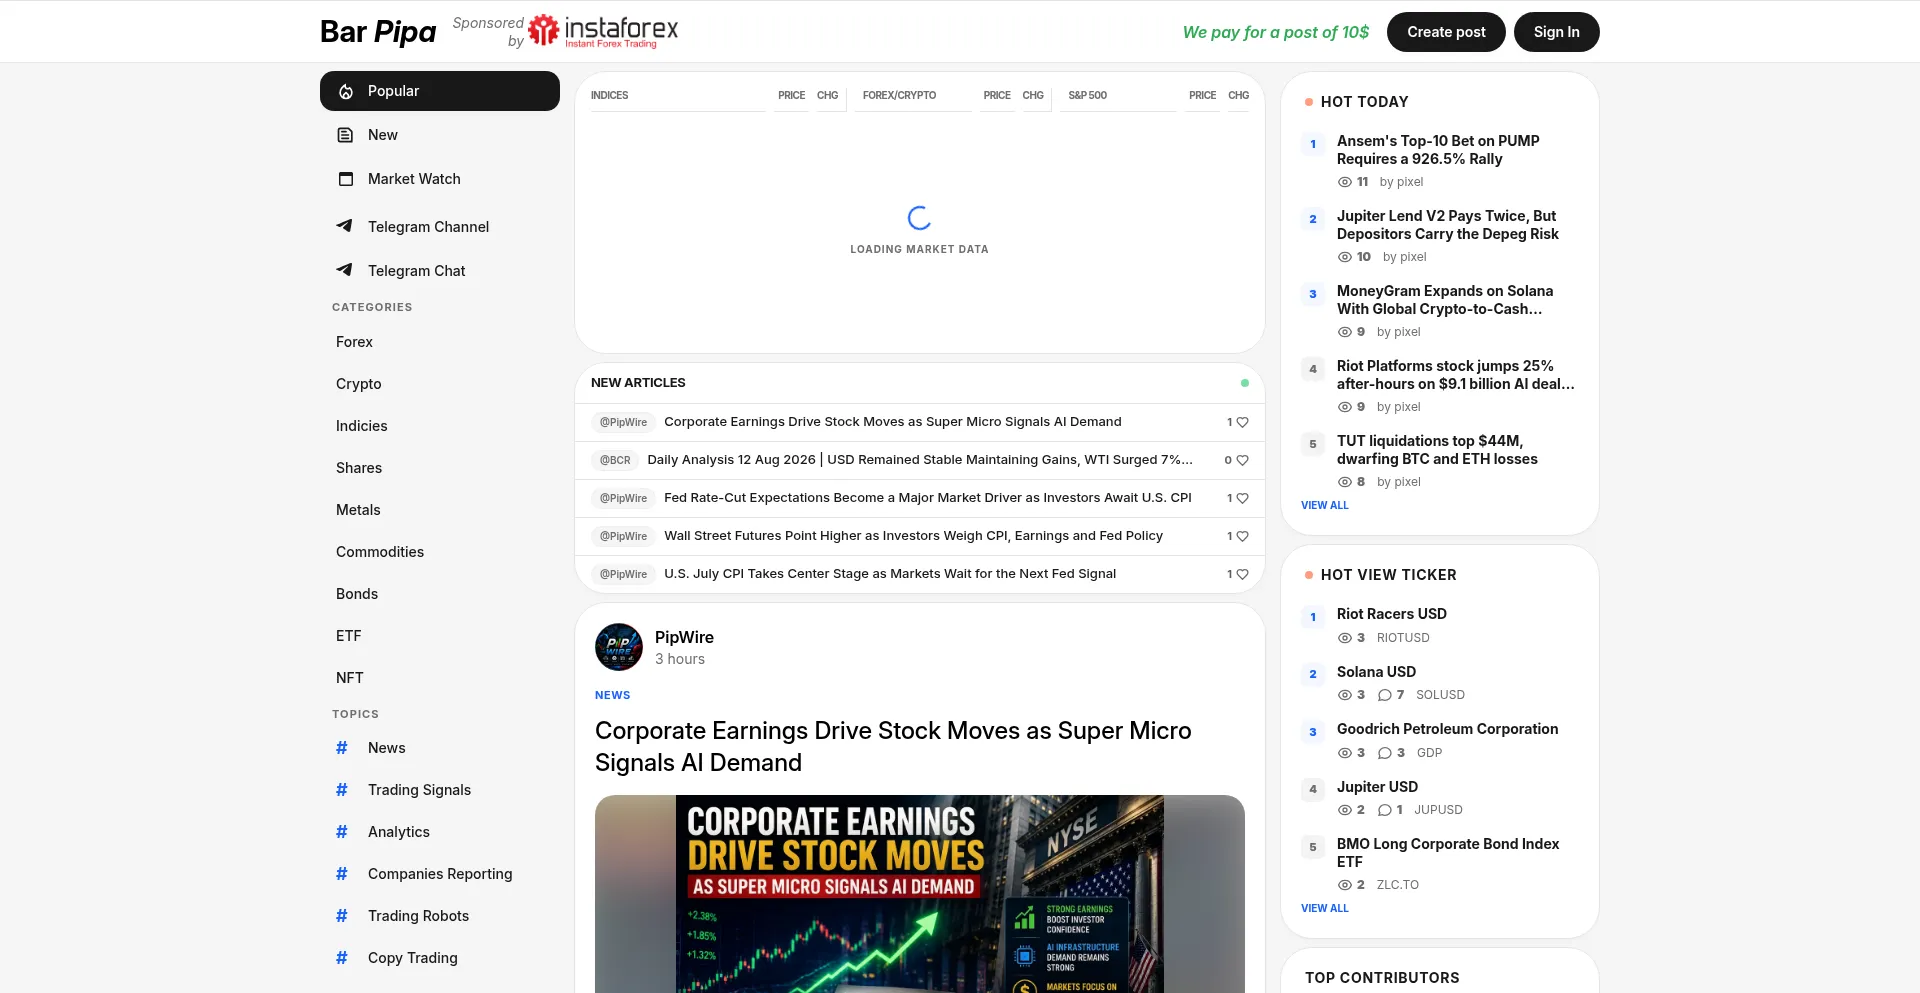Open the Goodrich Petroleum Corporation ticker
Image resolution: width=1920 pixels, height=993 pixels.
[x=1447, y=729]
